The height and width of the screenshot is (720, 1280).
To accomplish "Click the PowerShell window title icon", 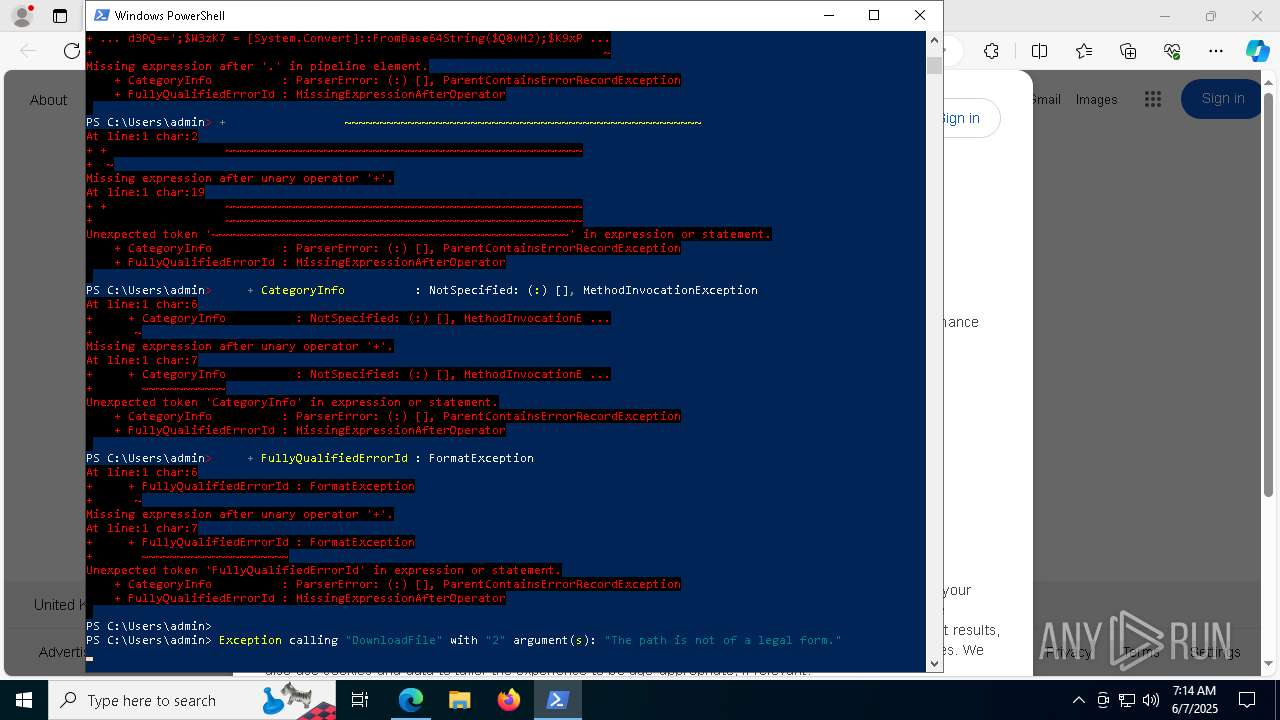I will [102, 15].
